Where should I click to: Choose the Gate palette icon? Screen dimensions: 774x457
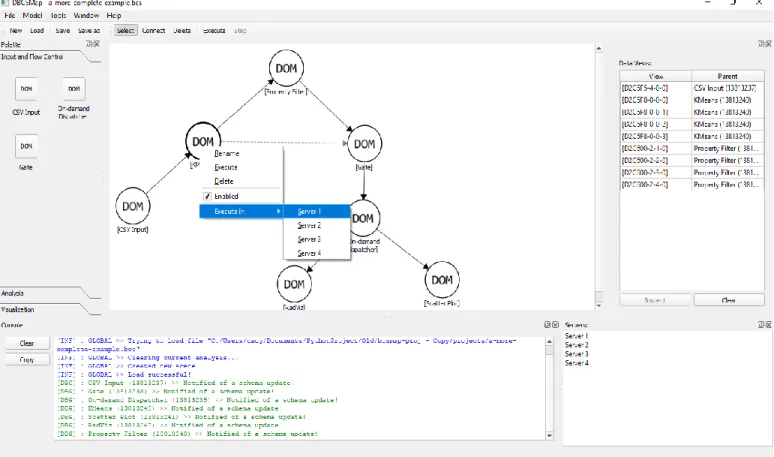coord(26,147)
